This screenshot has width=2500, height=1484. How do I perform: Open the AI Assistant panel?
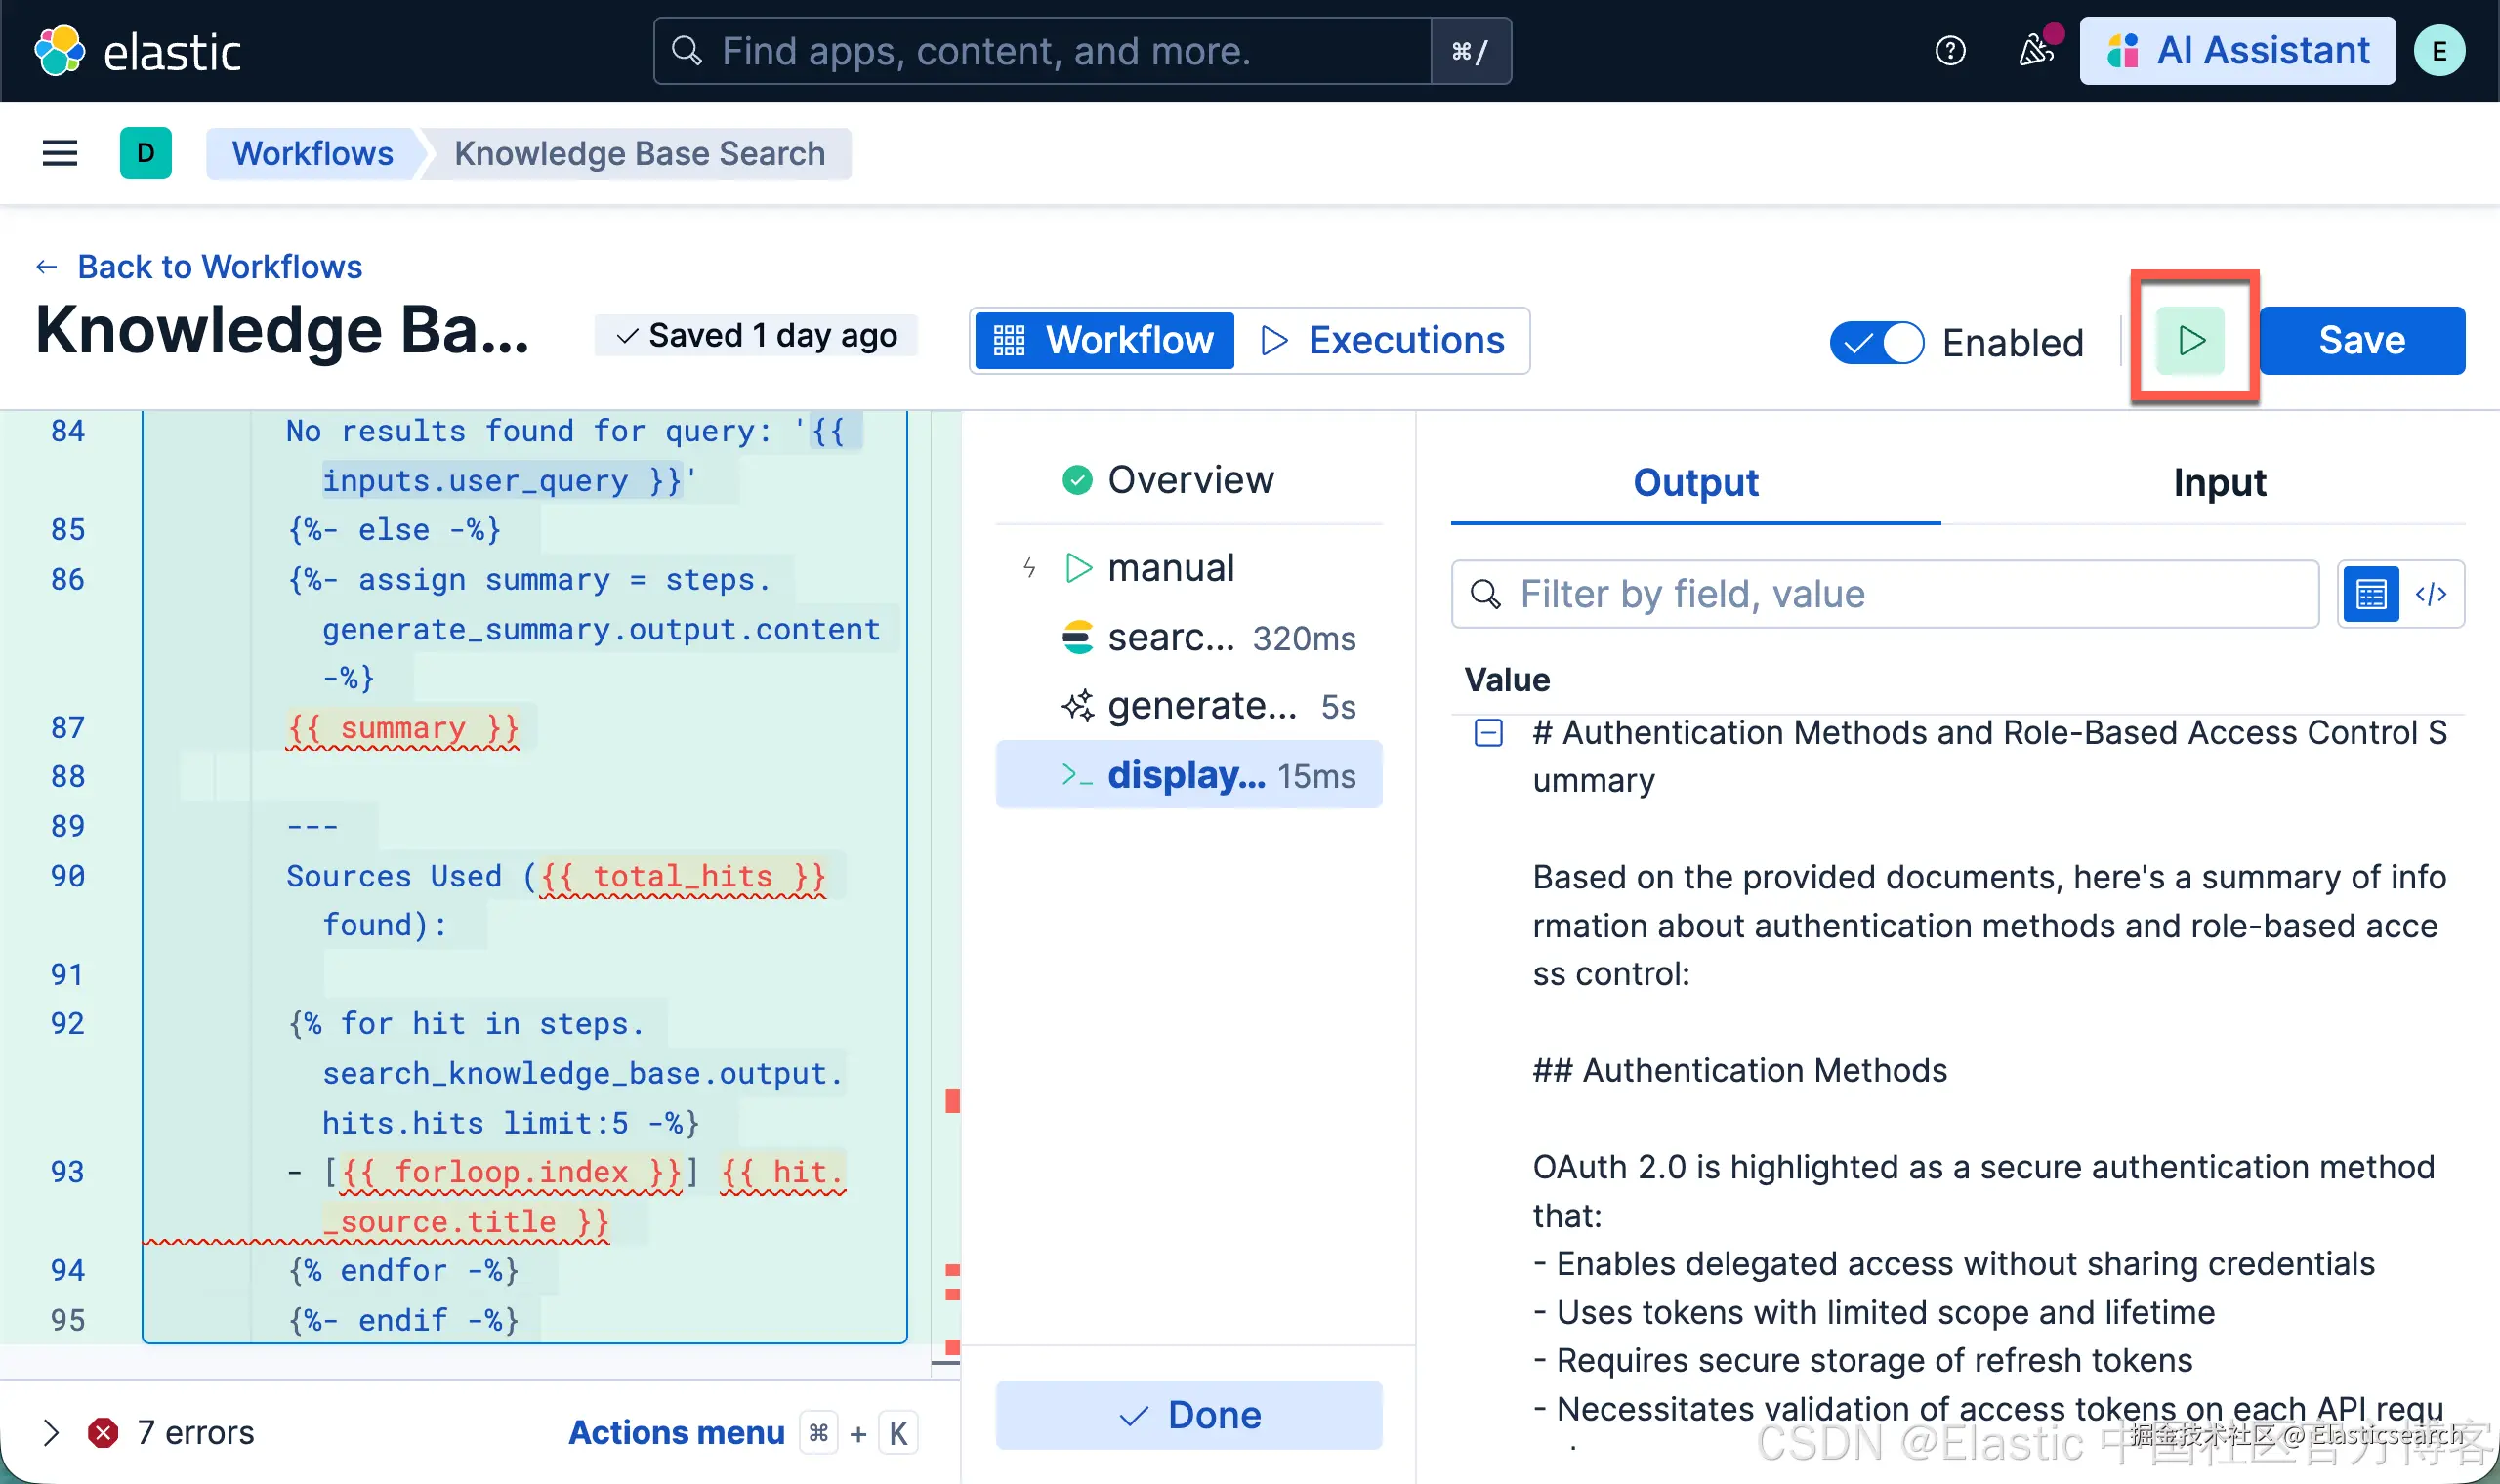point(2237,51)
